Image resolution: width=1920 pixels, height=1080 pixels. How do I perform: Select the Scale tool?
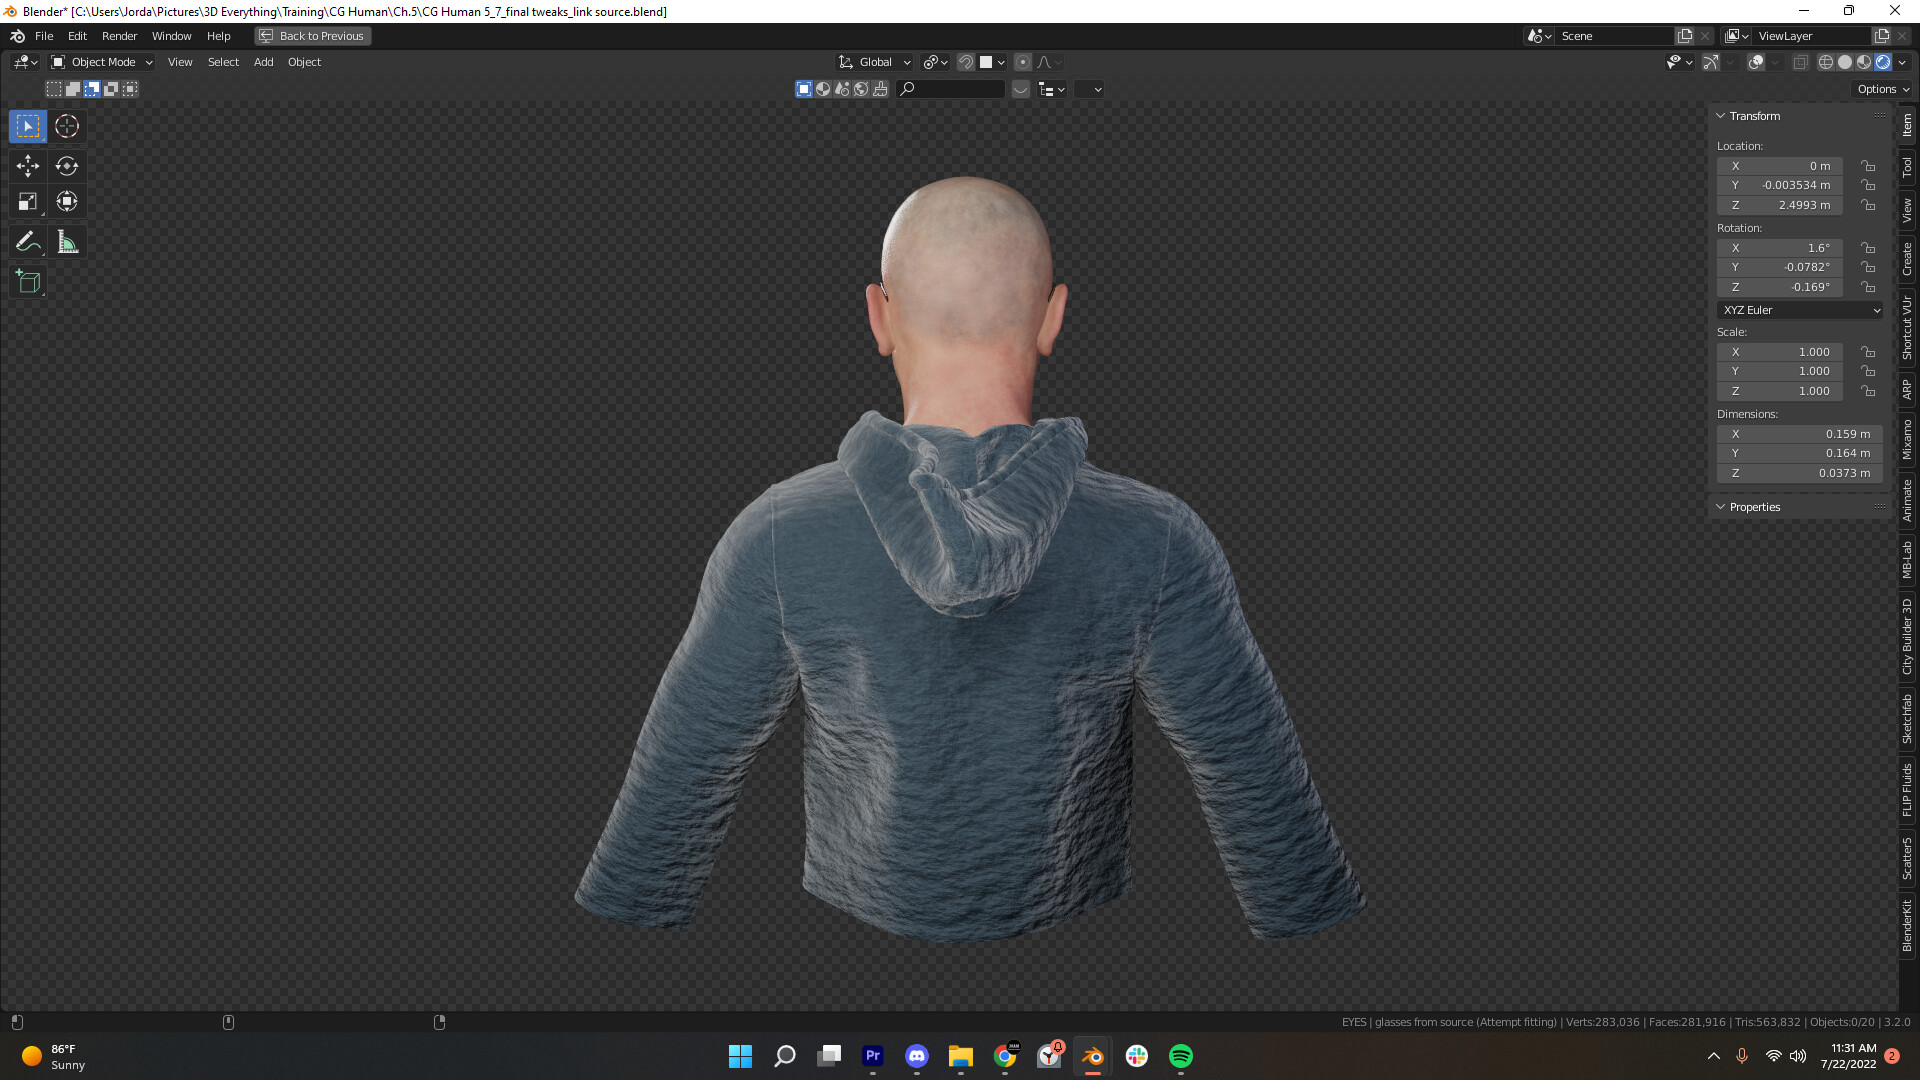click(27, 201)
